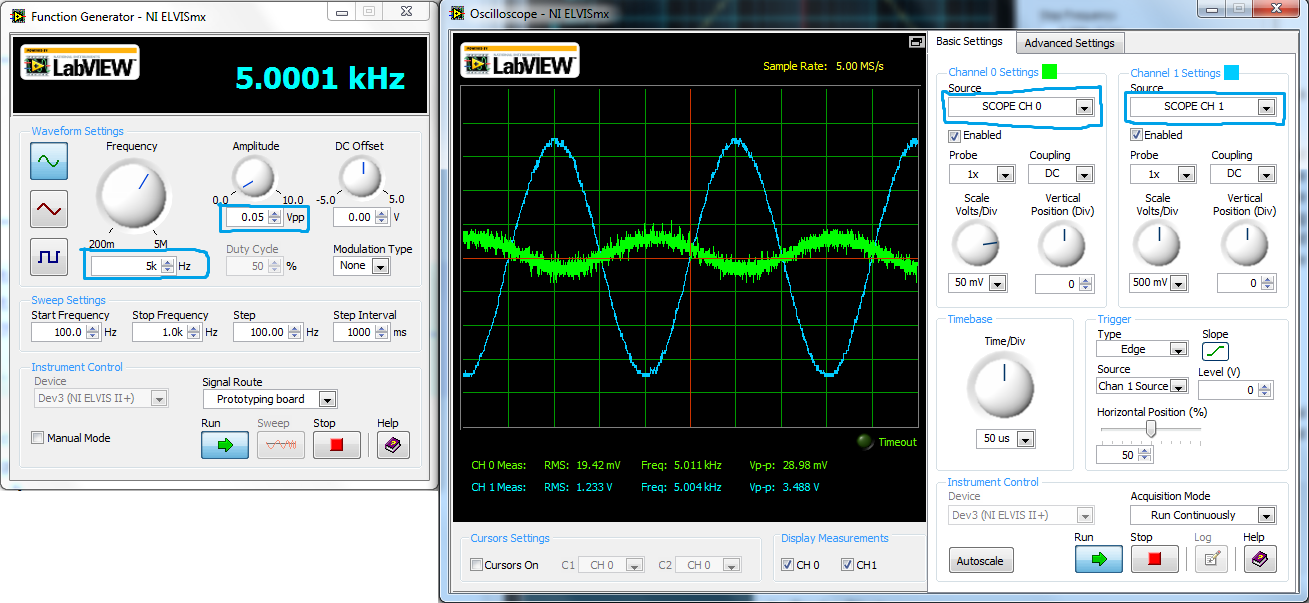Viewport: 1309px width, 603px height.
Task: Click the Start Frequency 100.0 field
Action: (58, 332)
